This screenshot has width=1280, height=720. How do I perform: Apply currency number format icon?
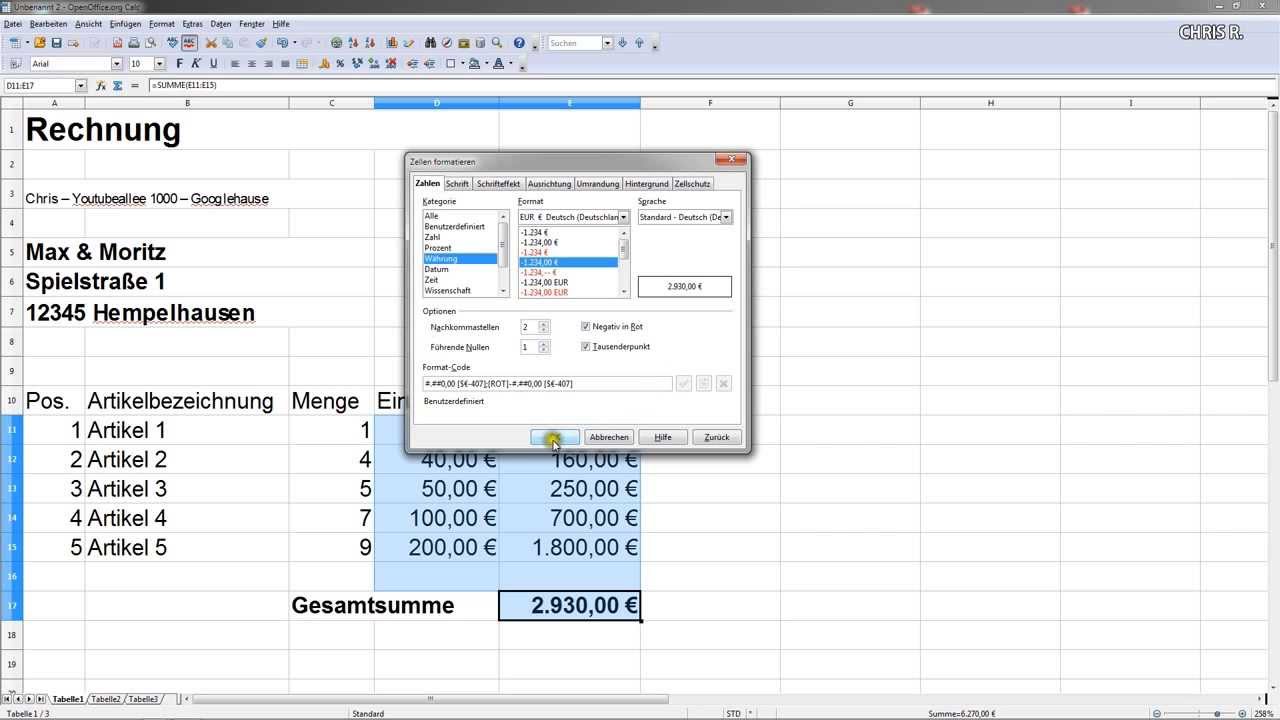[323, 63]
